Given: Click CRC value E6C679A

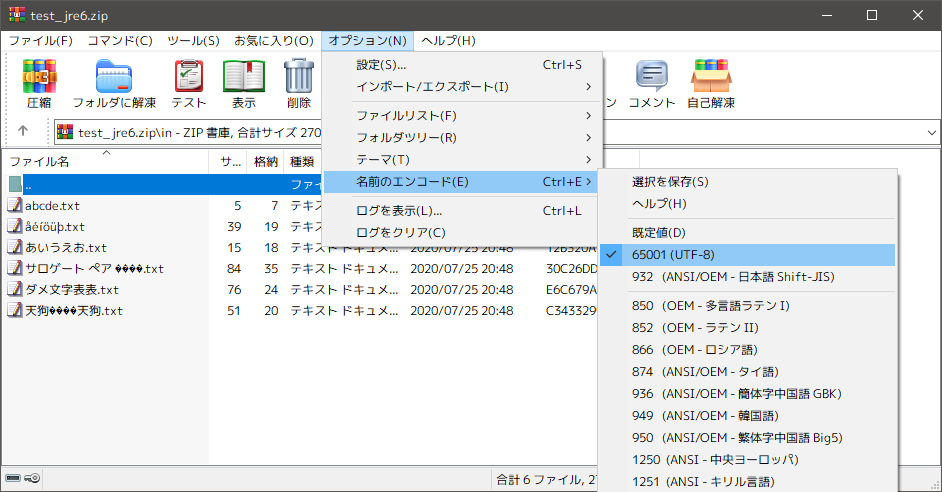Looking at the screenshot, I should click(x=571, y=290).
